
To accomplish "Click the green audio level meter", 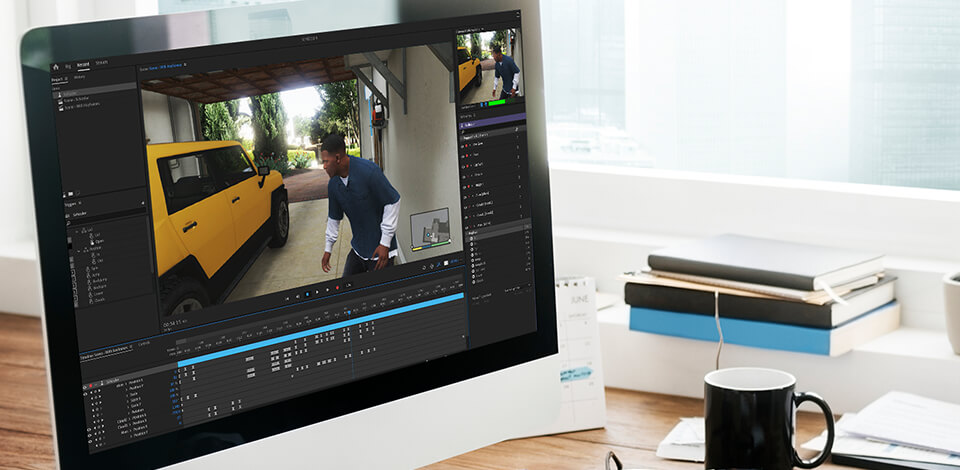I will [x=497, y=103].
